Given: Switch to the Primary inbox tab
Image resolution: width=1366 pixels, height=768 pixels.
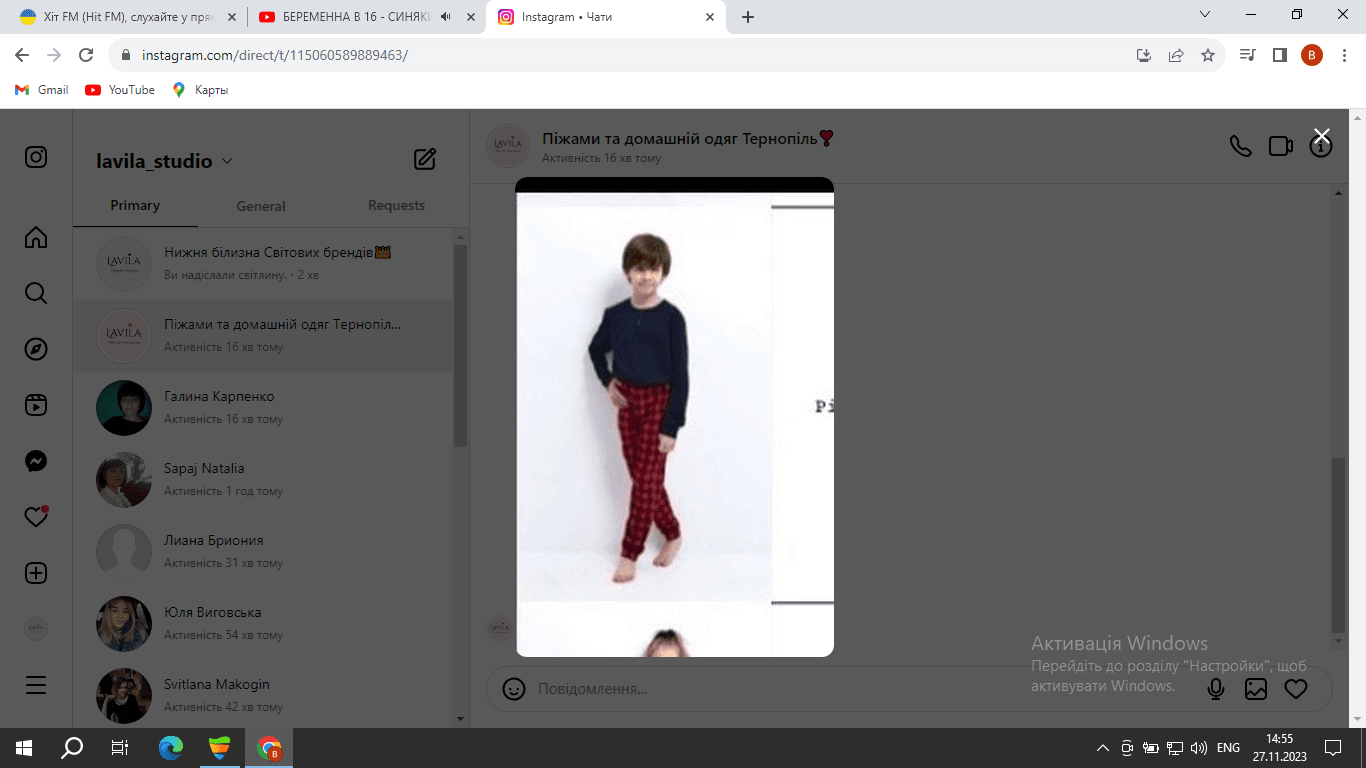Looking at the screenshot, I should [135, 206].
